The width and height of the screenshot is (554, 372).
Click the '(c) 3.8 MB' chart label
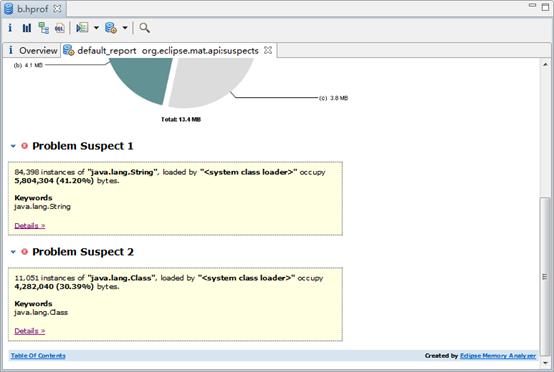point(334,98)
